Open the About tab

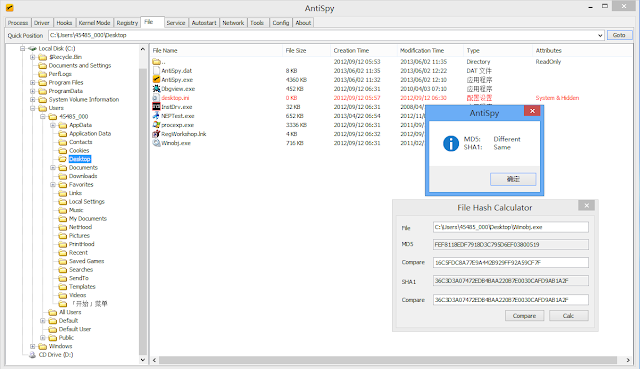(x=303, y=23)
